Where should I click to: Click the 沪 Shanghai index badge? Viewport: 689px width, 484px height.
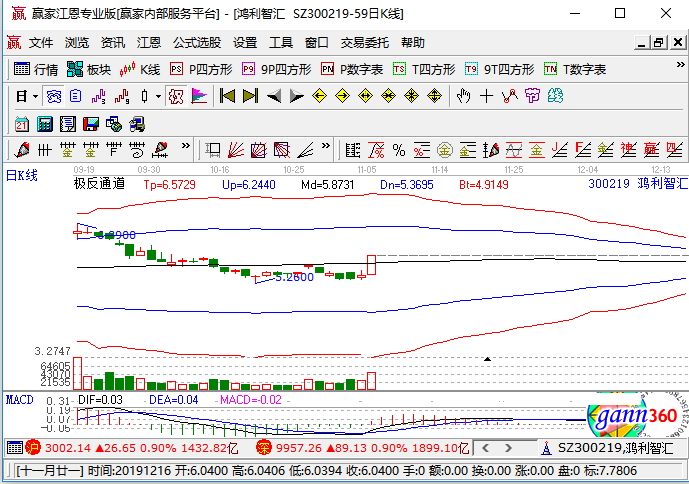pyautogui.click(x=33, y=448)
